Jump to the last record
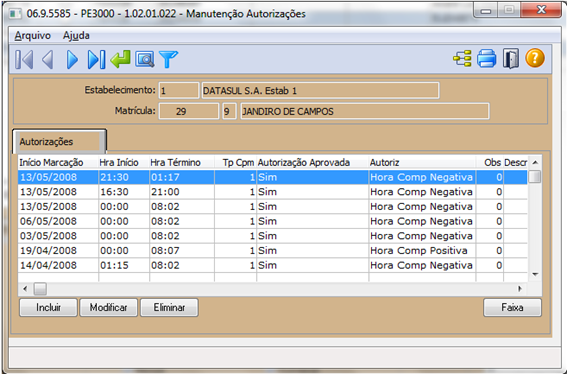Screen dimensions: 567x374 (96, 59)
